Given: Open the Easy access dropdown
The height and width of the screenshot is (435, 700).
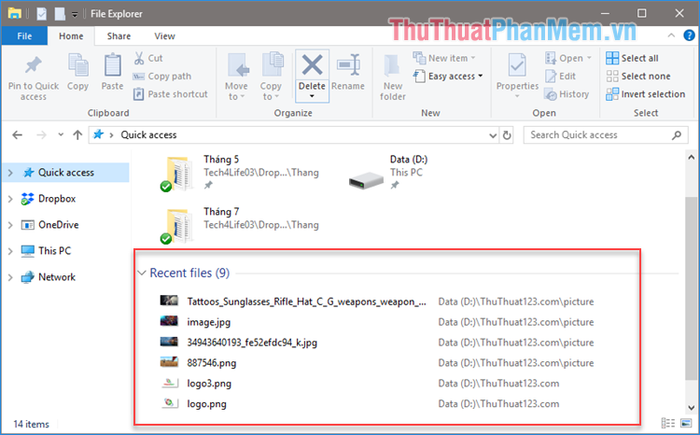Looking at the screenshot, I should point(480,76).
